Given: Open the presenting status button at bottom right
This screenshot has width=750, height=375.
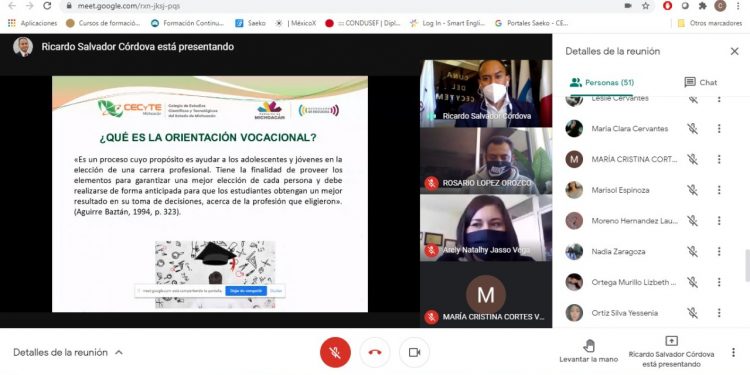Looking at the screenshot, I should [671, 352].
